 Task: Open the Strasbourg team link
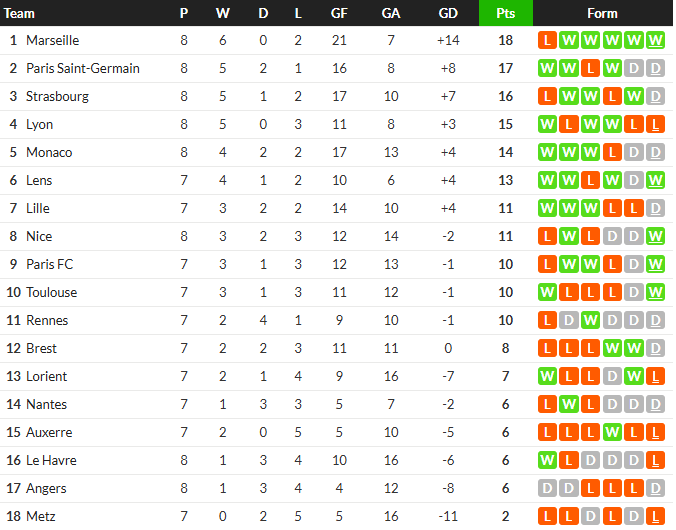point(57,97)
